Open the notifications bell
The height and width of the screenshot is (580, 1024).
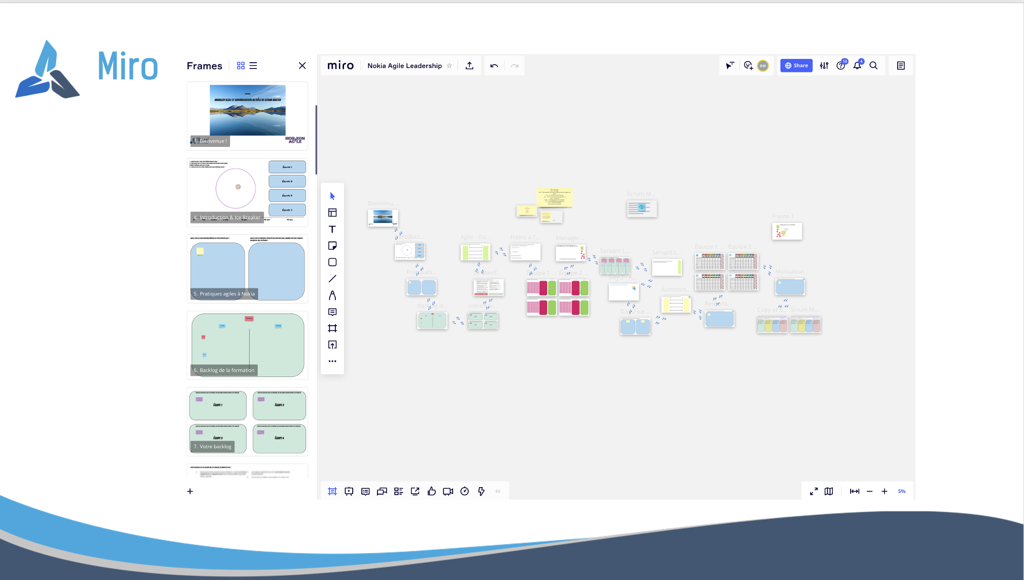(x=857, y=66)
